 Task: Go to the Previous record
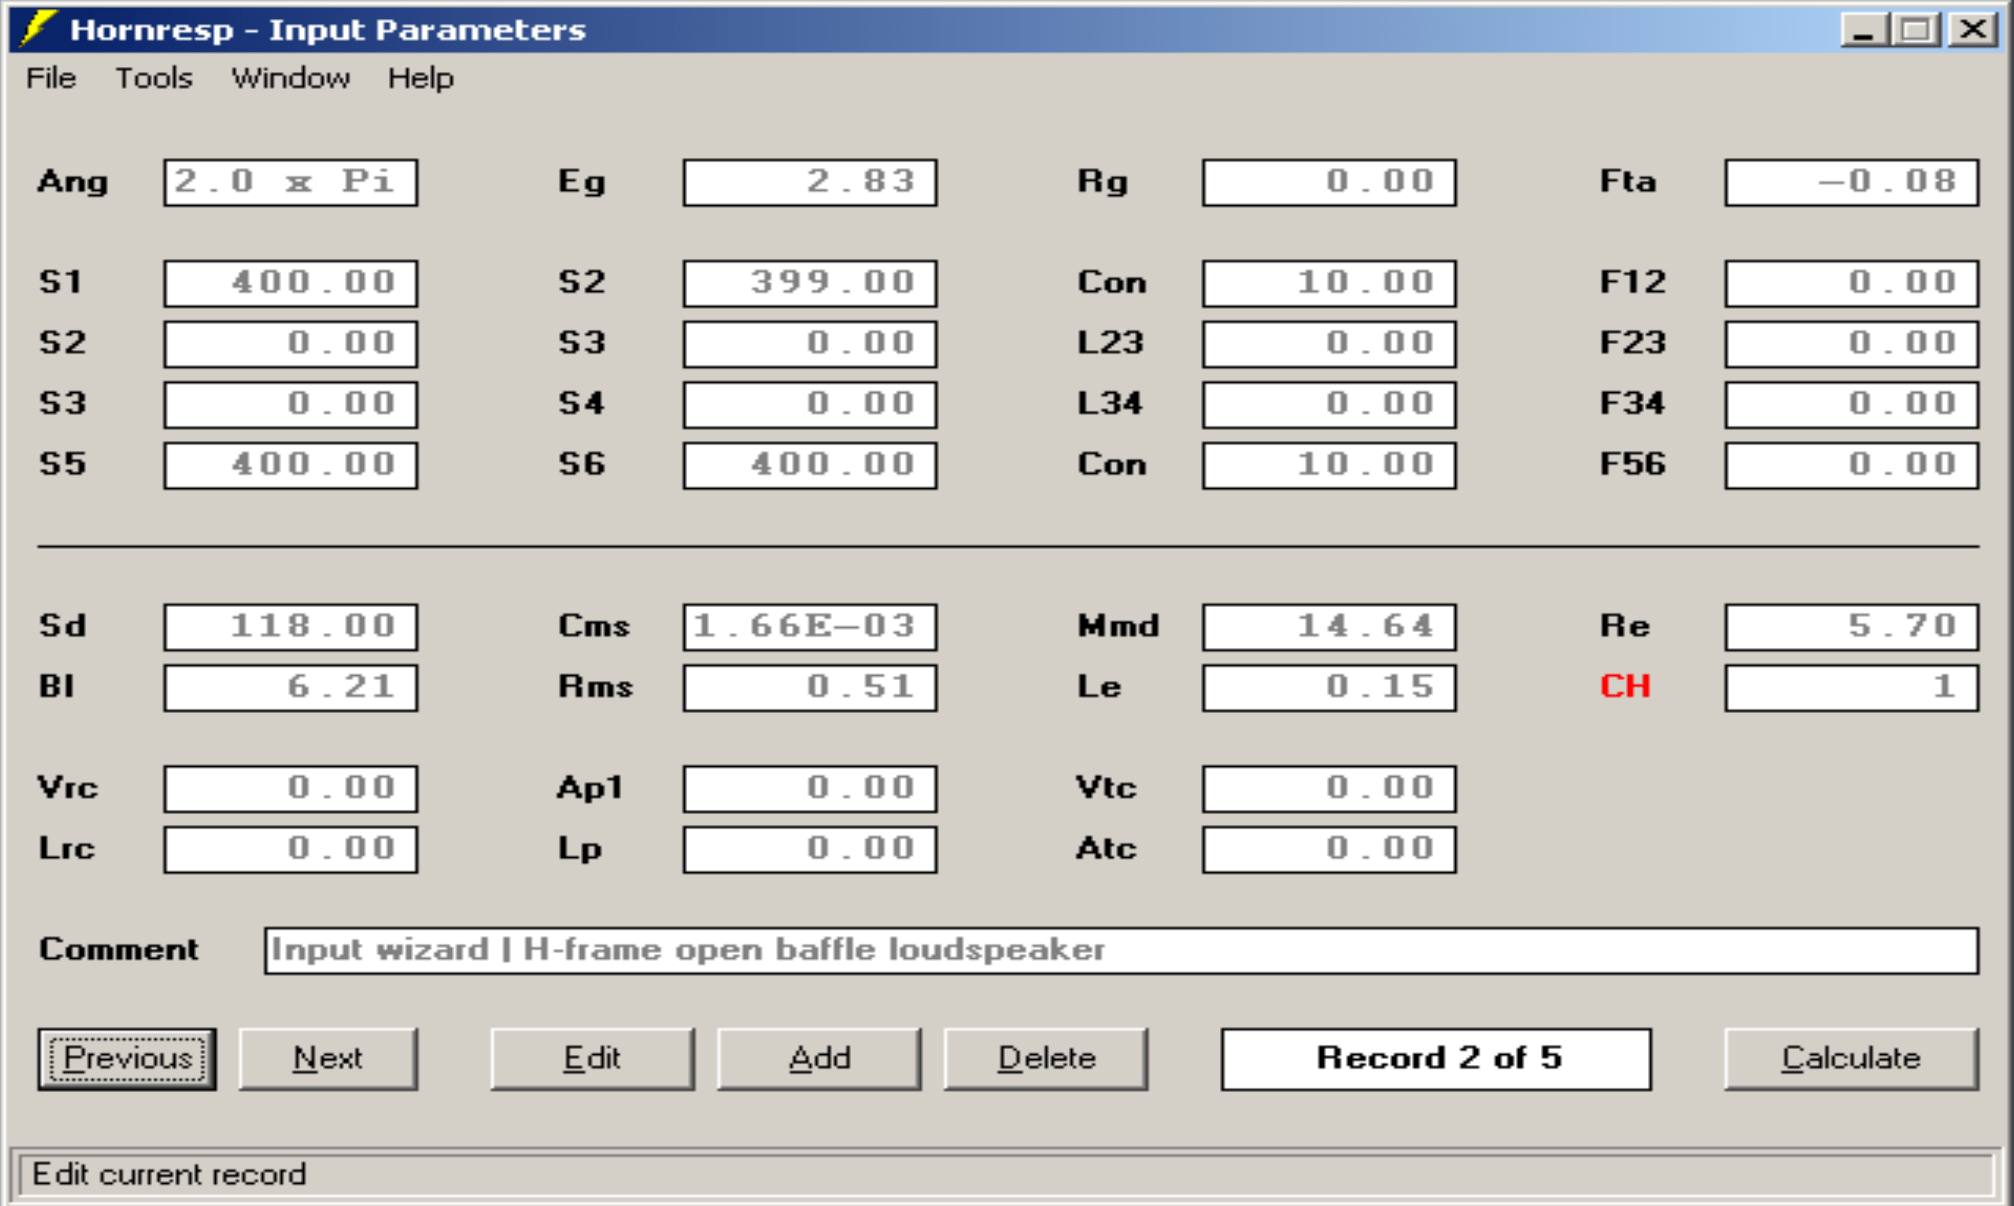point(127,1058)
